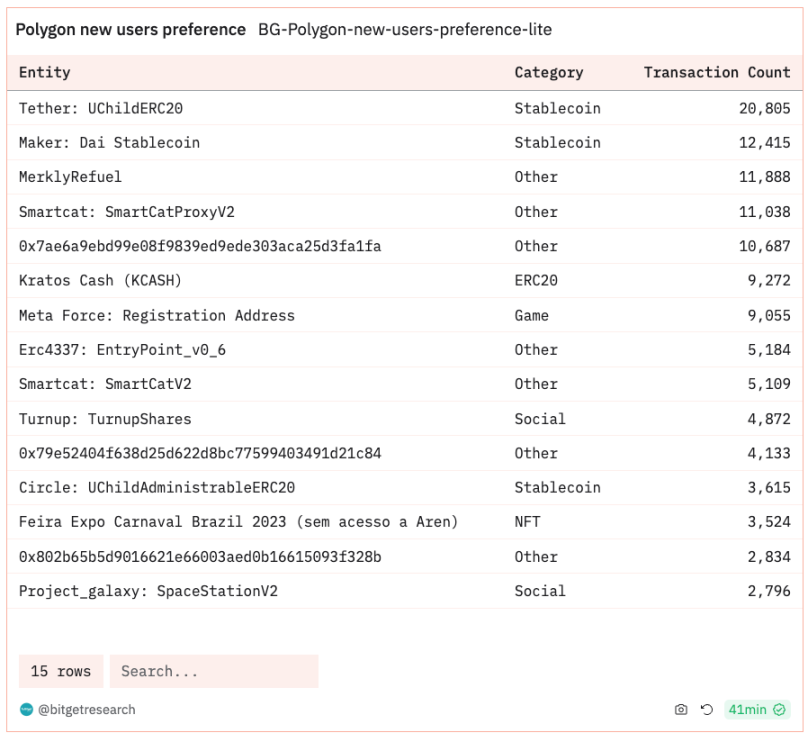The height and width of the screenshot is (742, 808).
Task: Select the 'Tether: UChildERC20' row entity
Action: tap(101, 108)
